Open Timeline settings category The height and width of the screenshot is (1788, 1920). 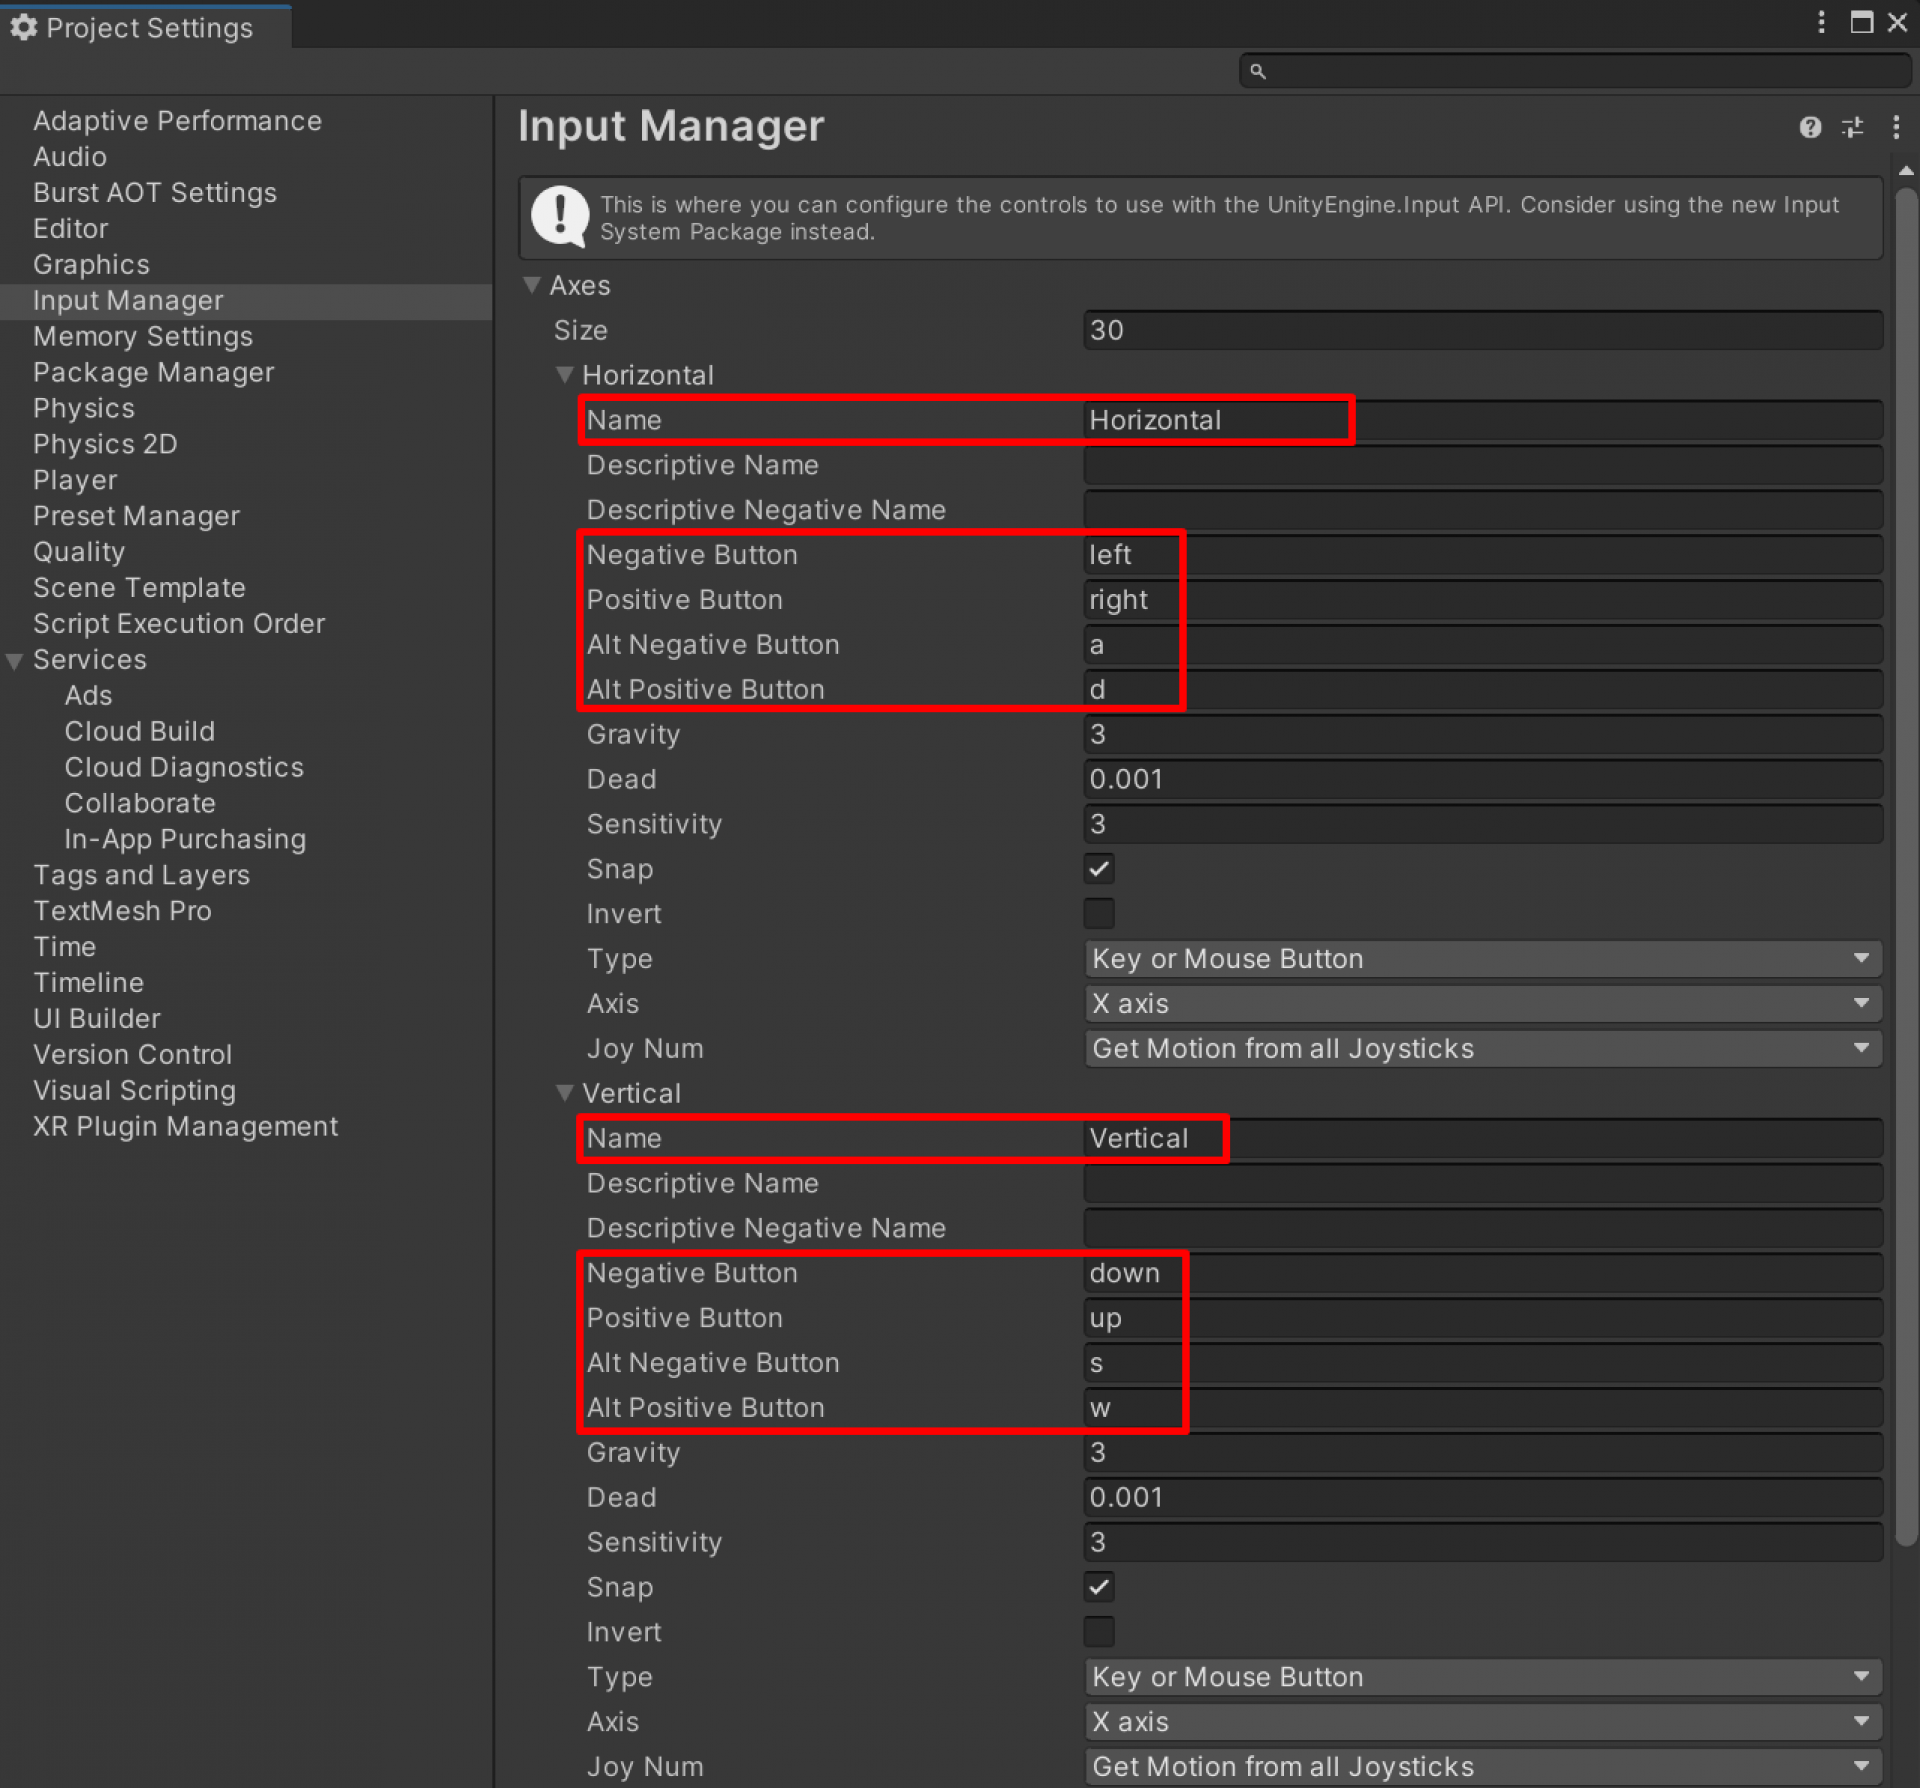coord(88,983)
